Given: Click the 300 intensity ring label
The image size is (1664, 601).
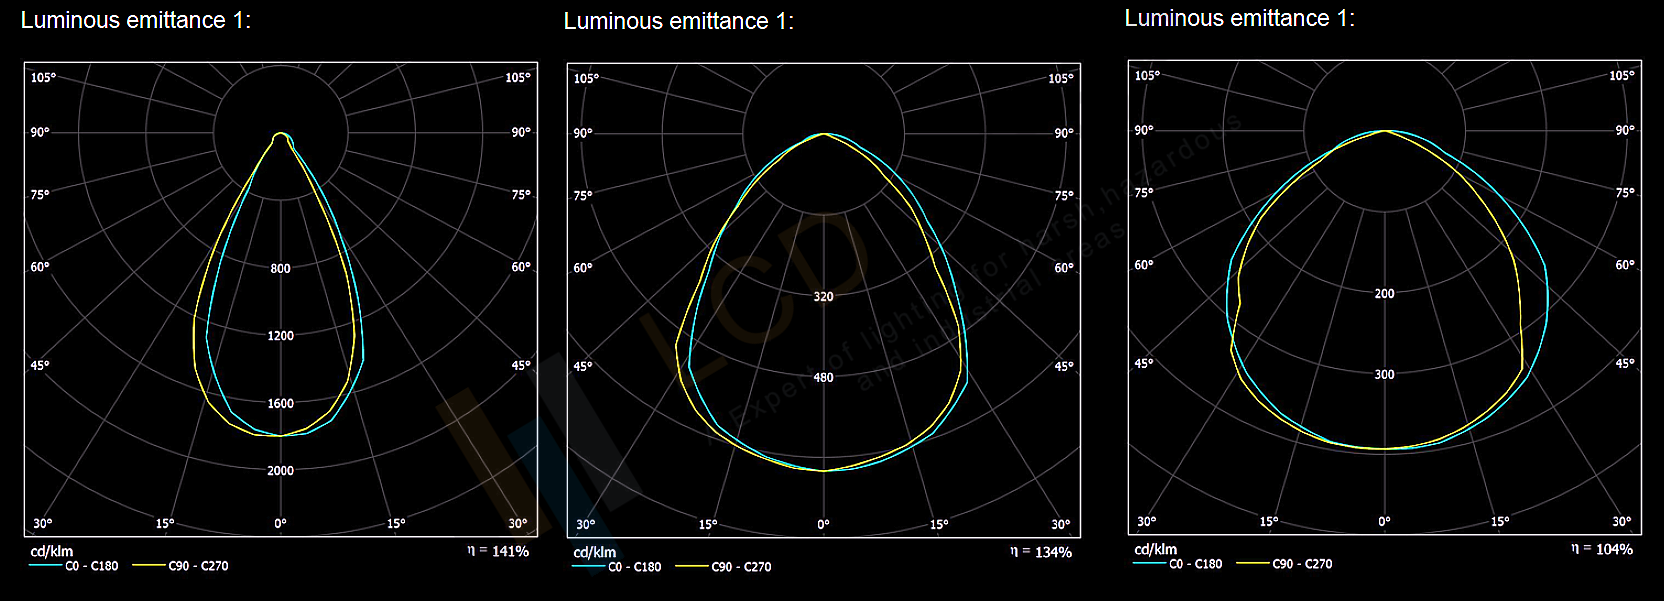Looking at the screenshot, I should tap(1384, 375).
